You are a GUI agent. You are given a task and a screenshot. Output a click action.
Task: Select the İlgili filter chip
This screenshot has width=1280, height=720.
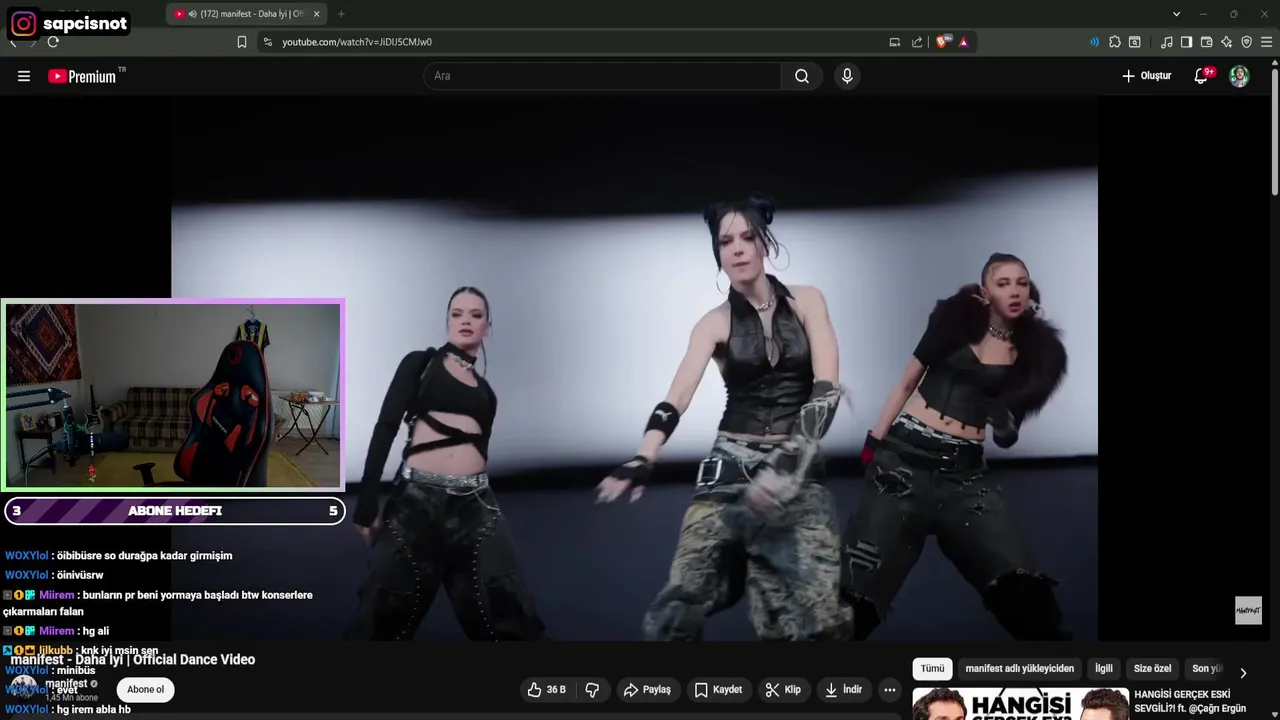pos(1104,669)
